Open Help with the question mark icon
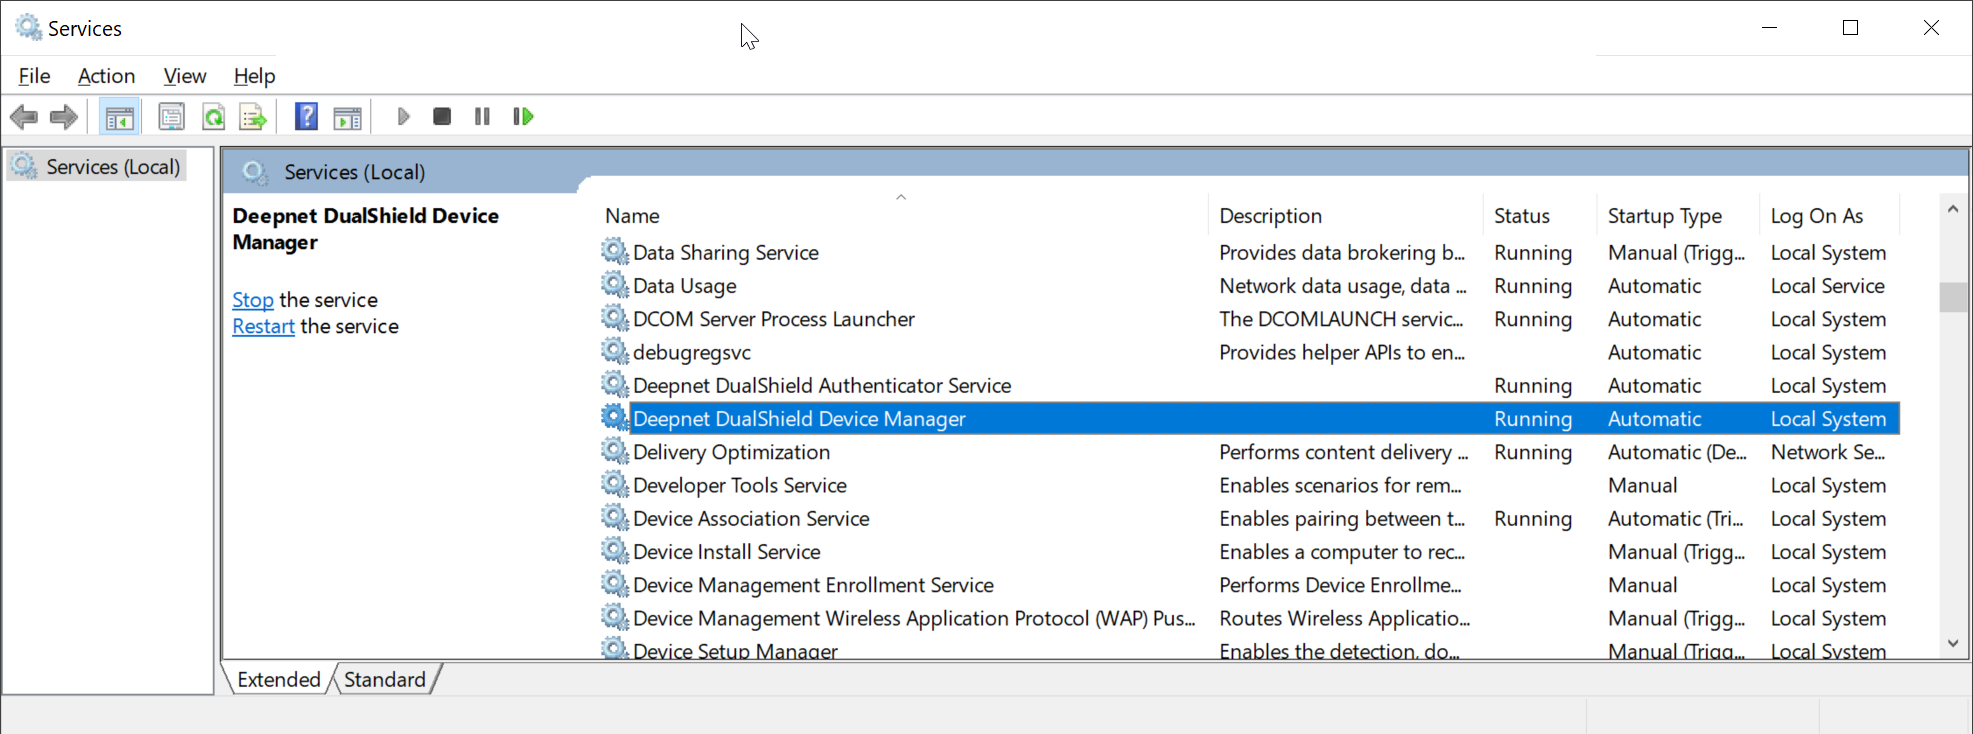 306,117
